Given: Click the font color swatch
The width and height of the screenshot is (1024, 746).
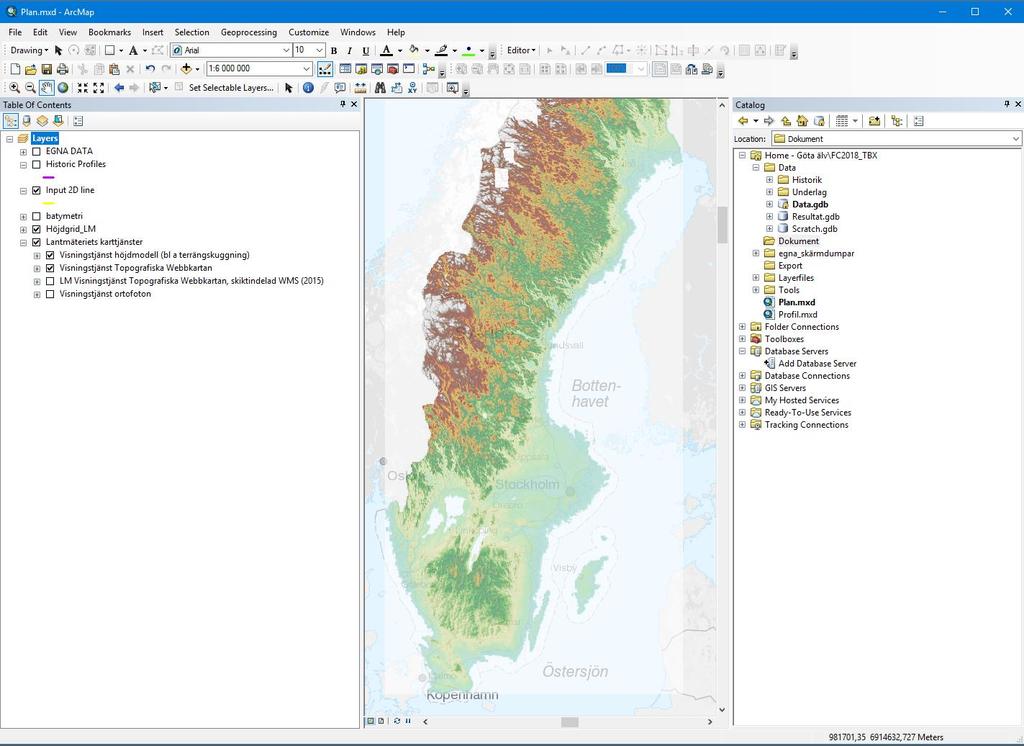Looking at the screenshot, I should pos(387,50).
